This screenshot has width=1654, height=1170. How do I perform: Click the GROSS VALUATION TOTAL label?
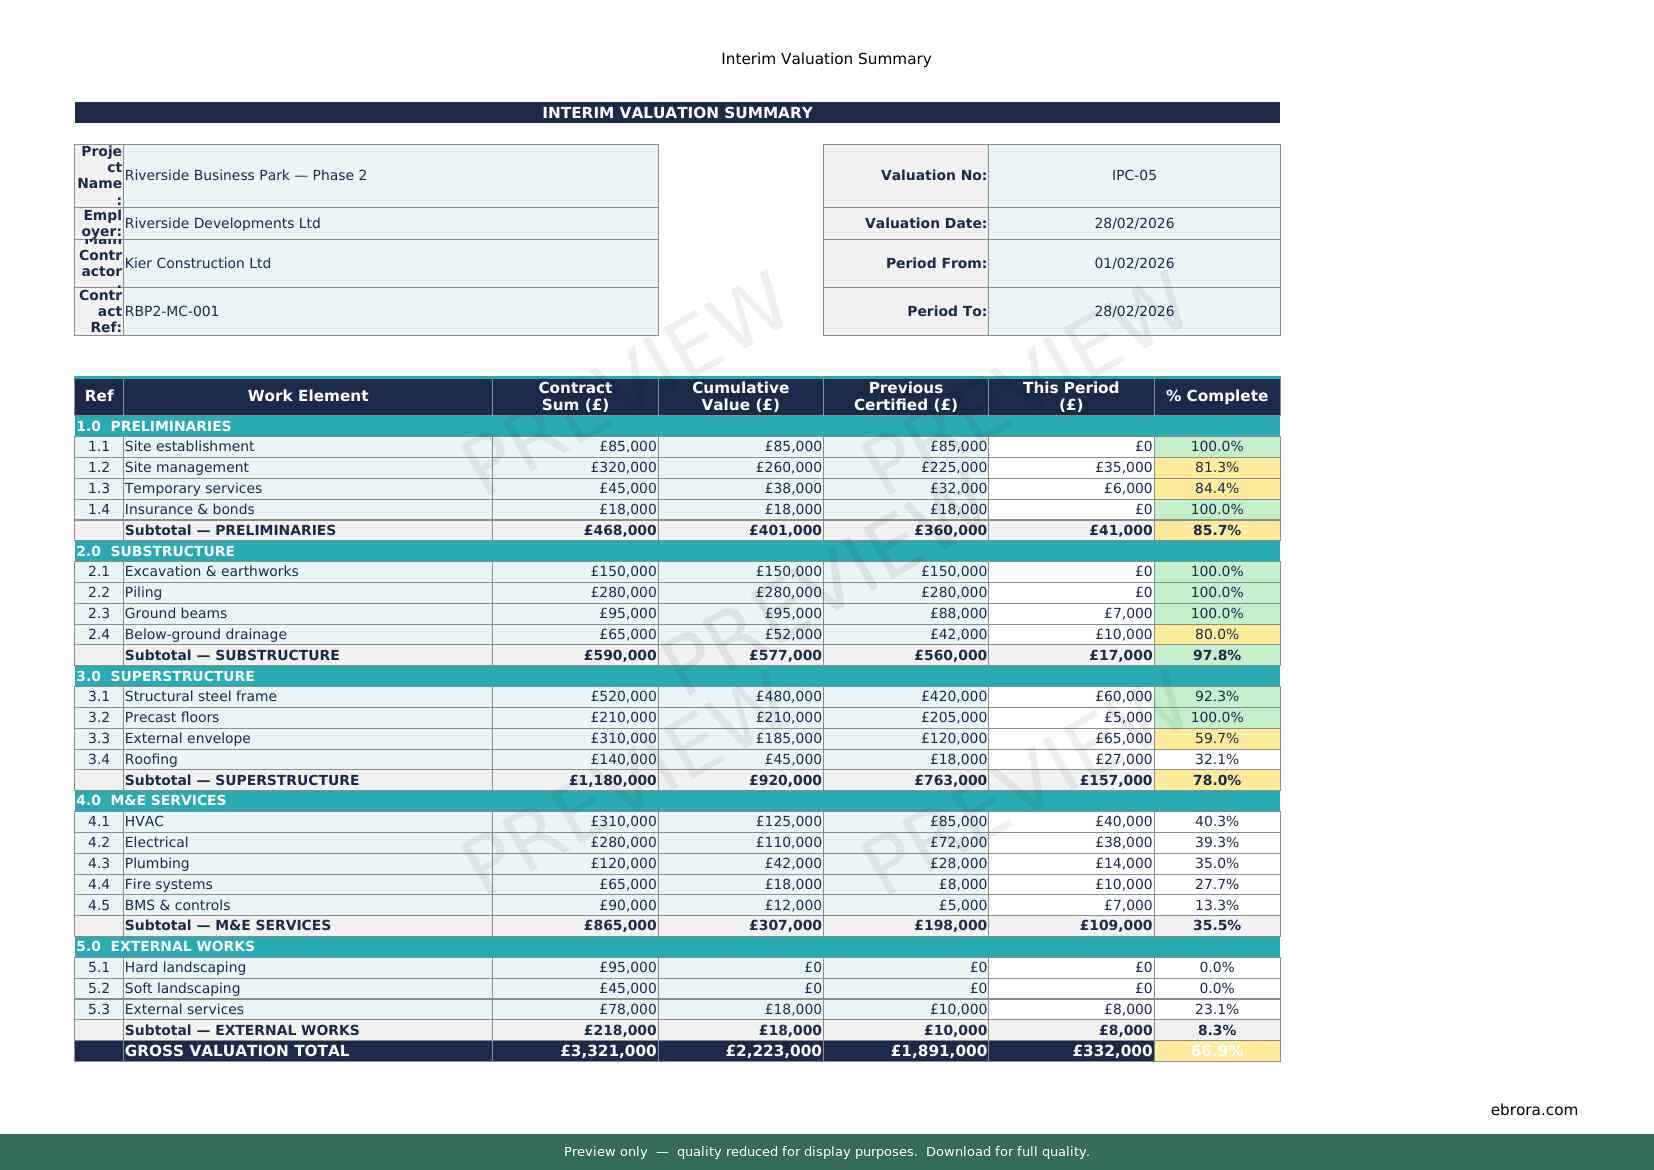tap(307, 1051)
